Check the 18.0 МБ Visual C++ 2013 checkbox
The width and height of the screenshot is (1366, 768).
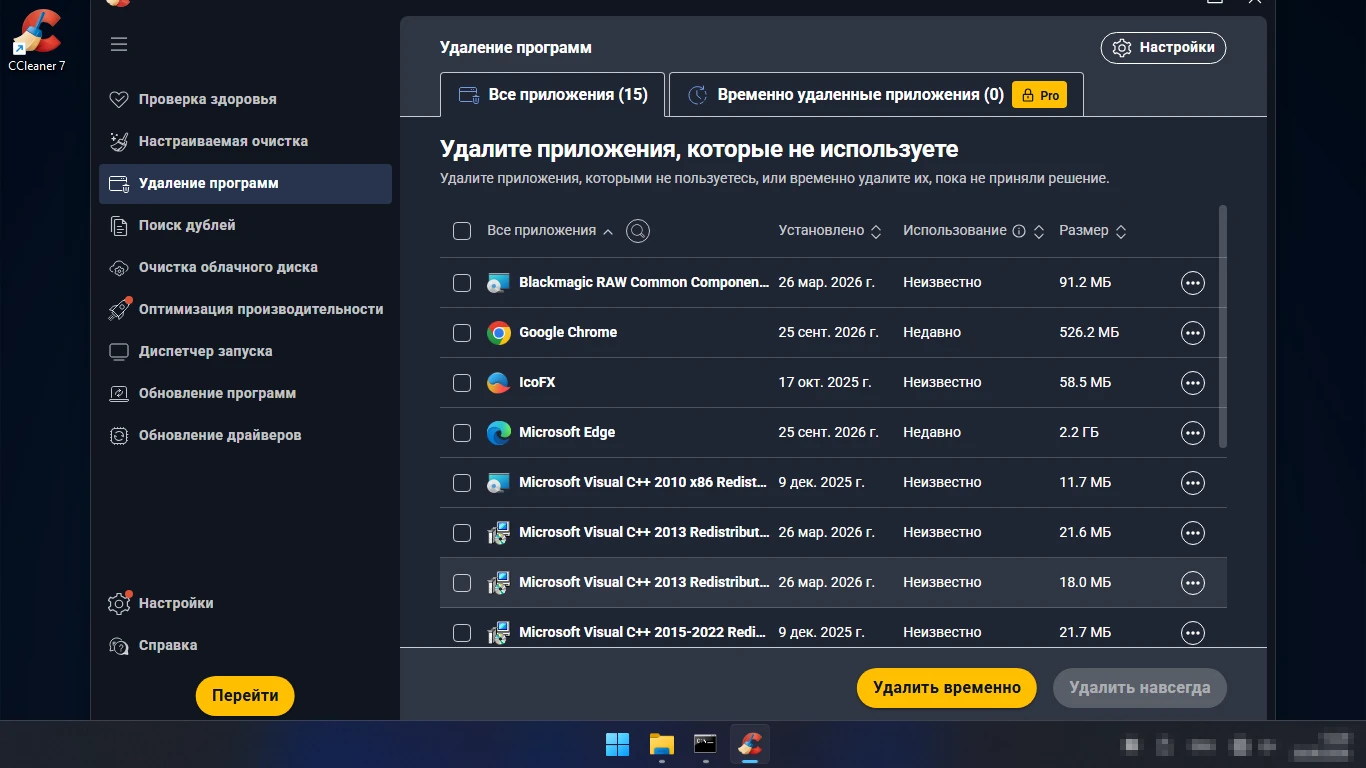(x=462, y=583)
